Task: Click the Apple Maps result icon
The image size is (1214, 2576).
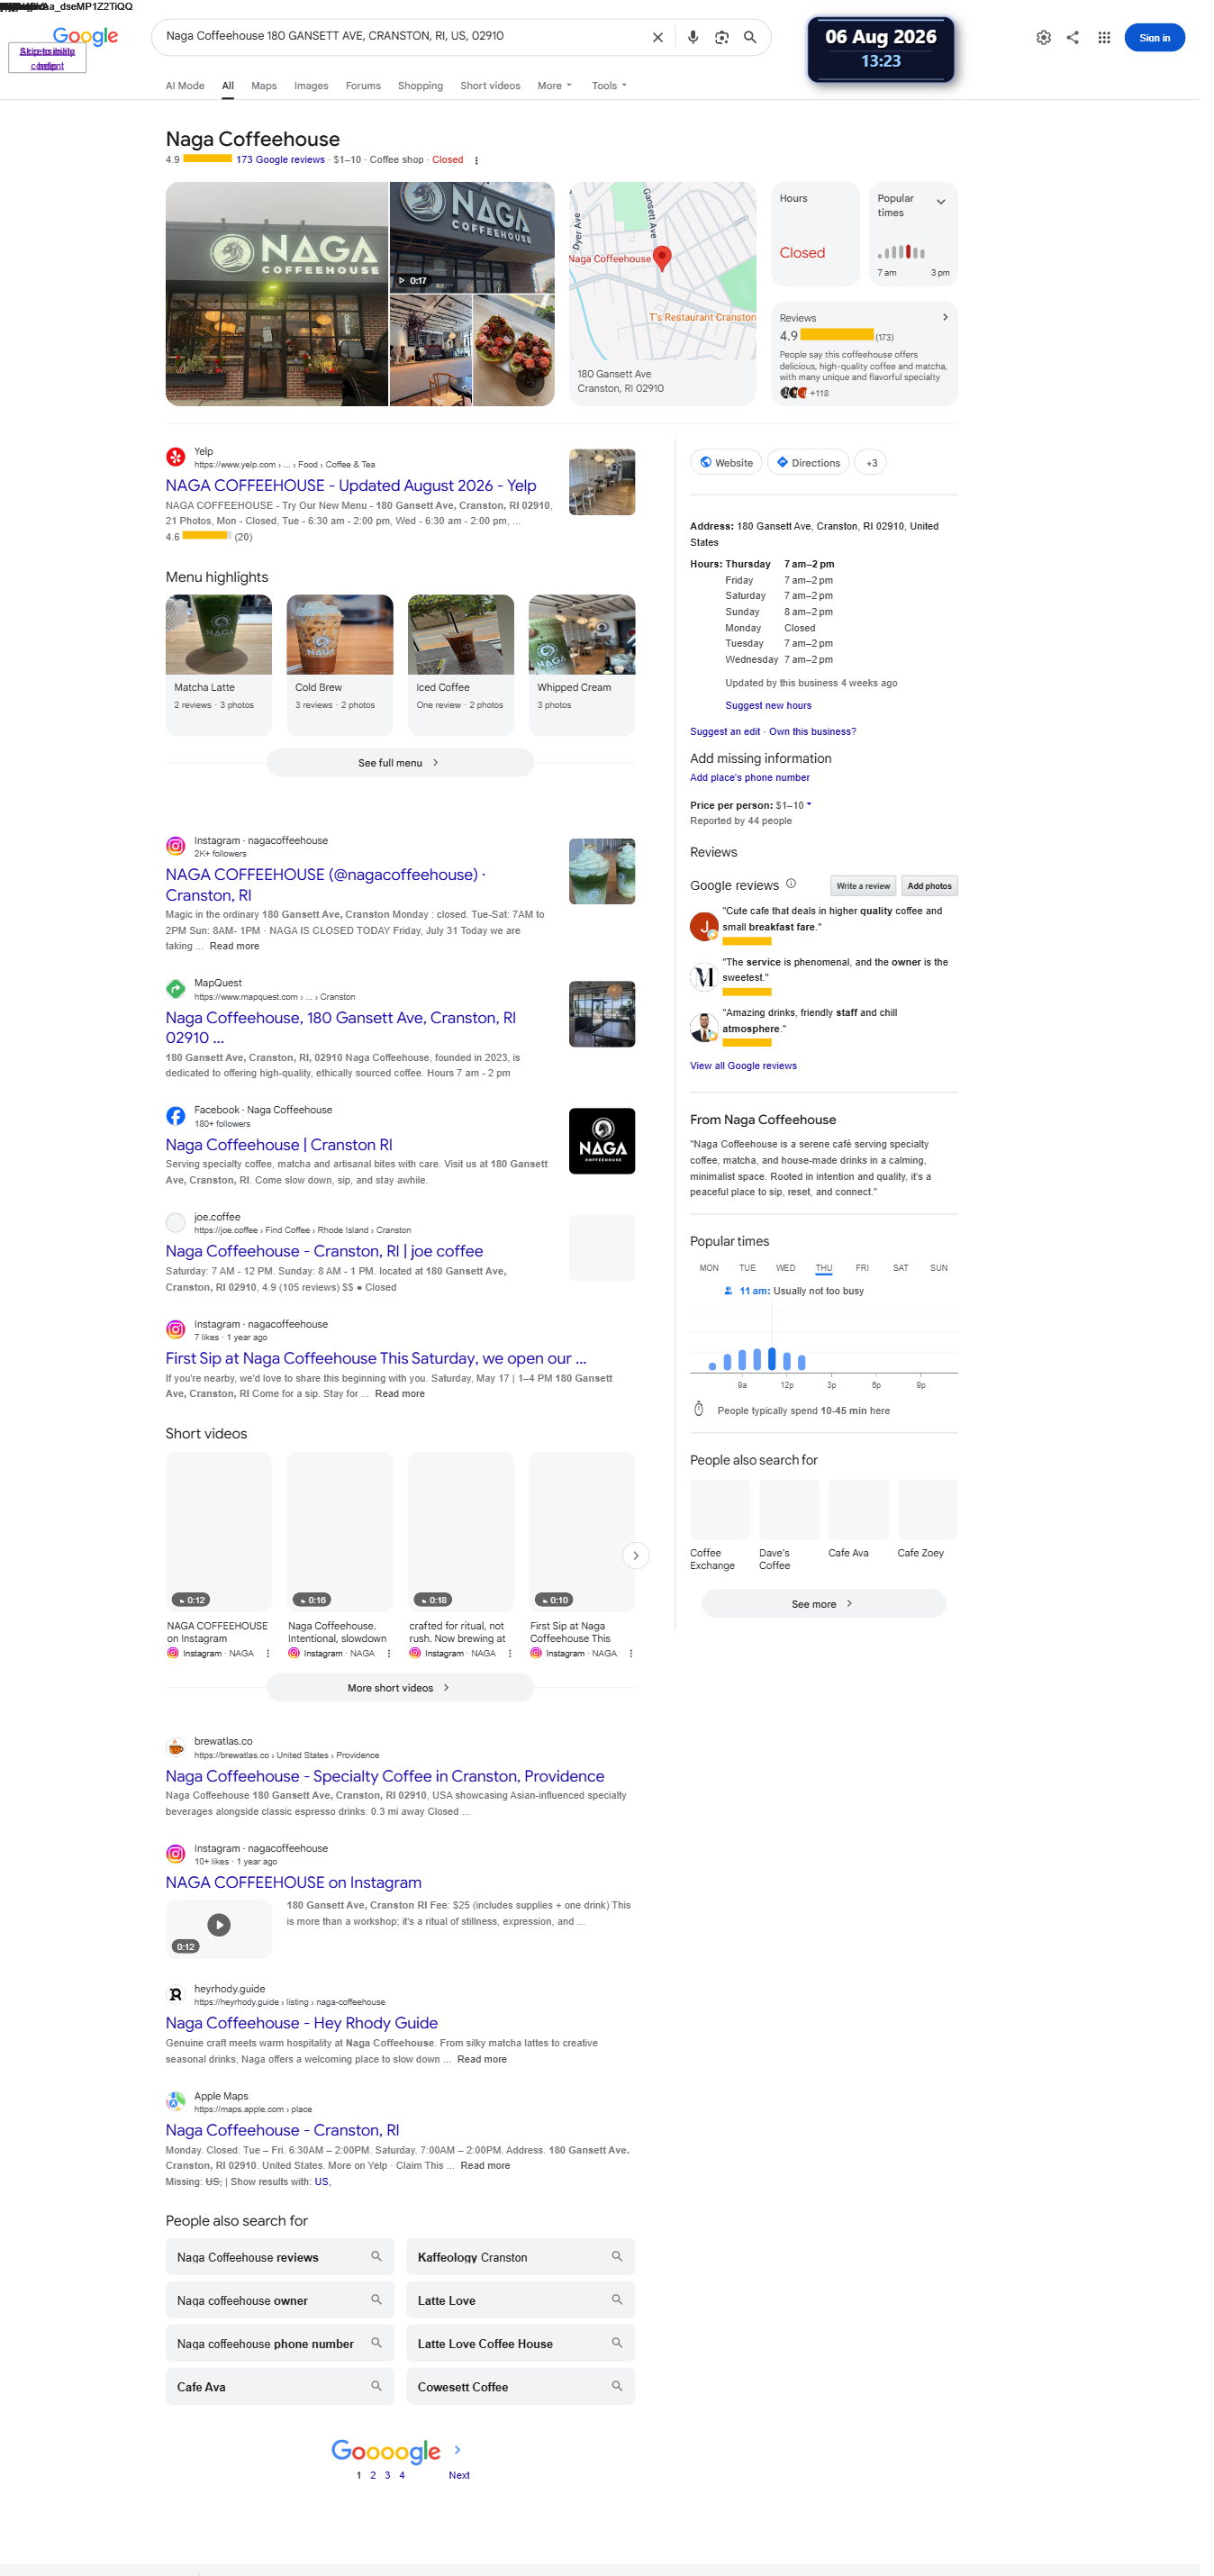Action: point(175,2102)
